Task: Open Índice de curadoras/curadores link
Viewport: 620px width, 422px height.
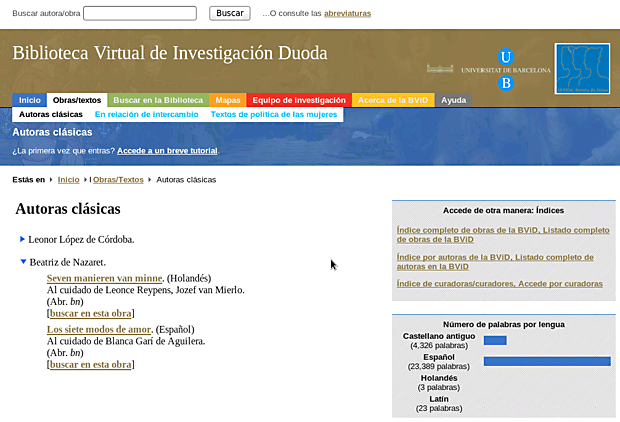Action: [499, 284]
